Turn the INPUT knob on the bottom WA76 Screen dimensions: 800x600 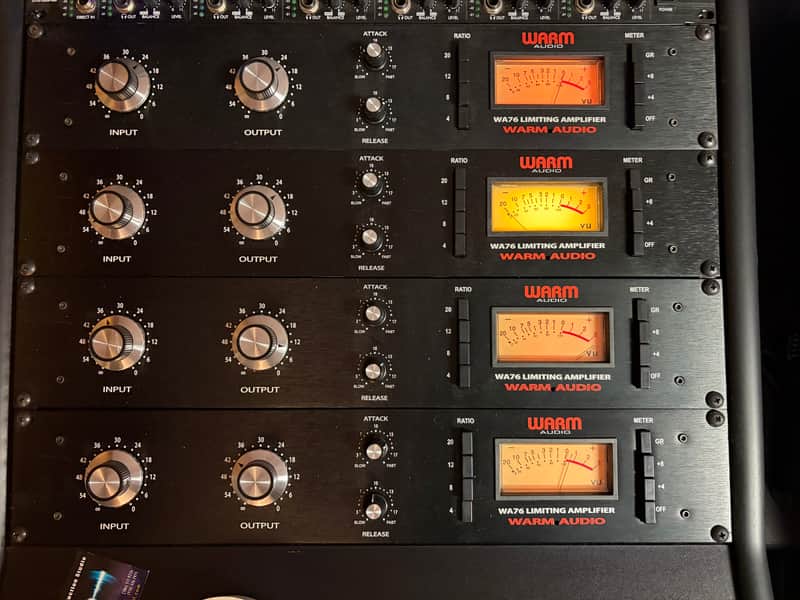(113, 478)
